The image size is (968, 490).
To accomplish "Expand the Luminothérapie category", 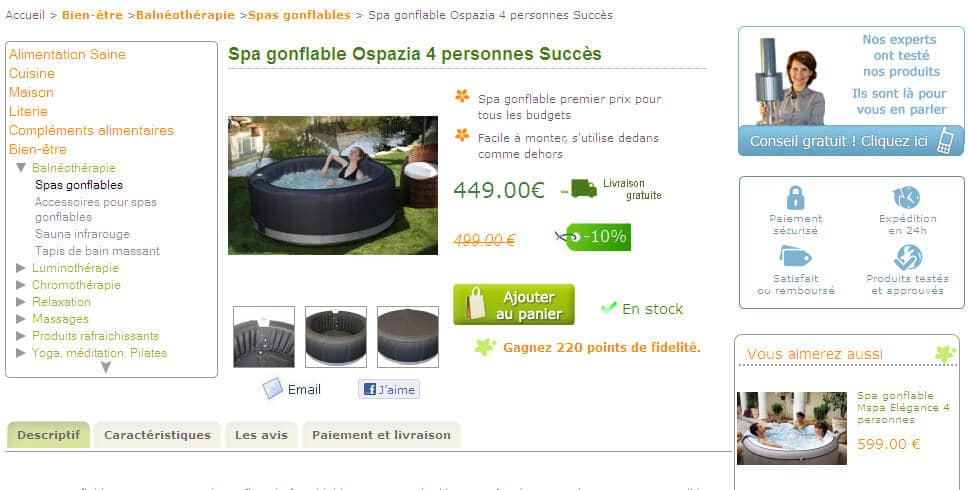I will 21,268.
